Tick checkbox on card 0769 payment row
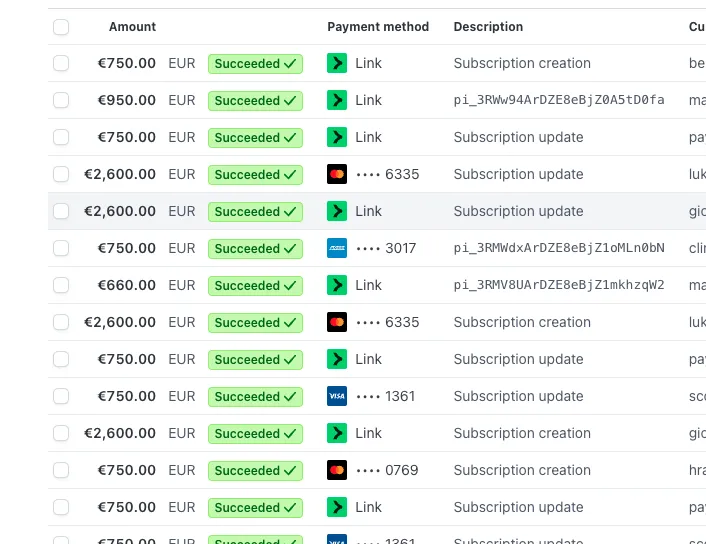This screenshot has width=706, height=544. coord(61,470)
